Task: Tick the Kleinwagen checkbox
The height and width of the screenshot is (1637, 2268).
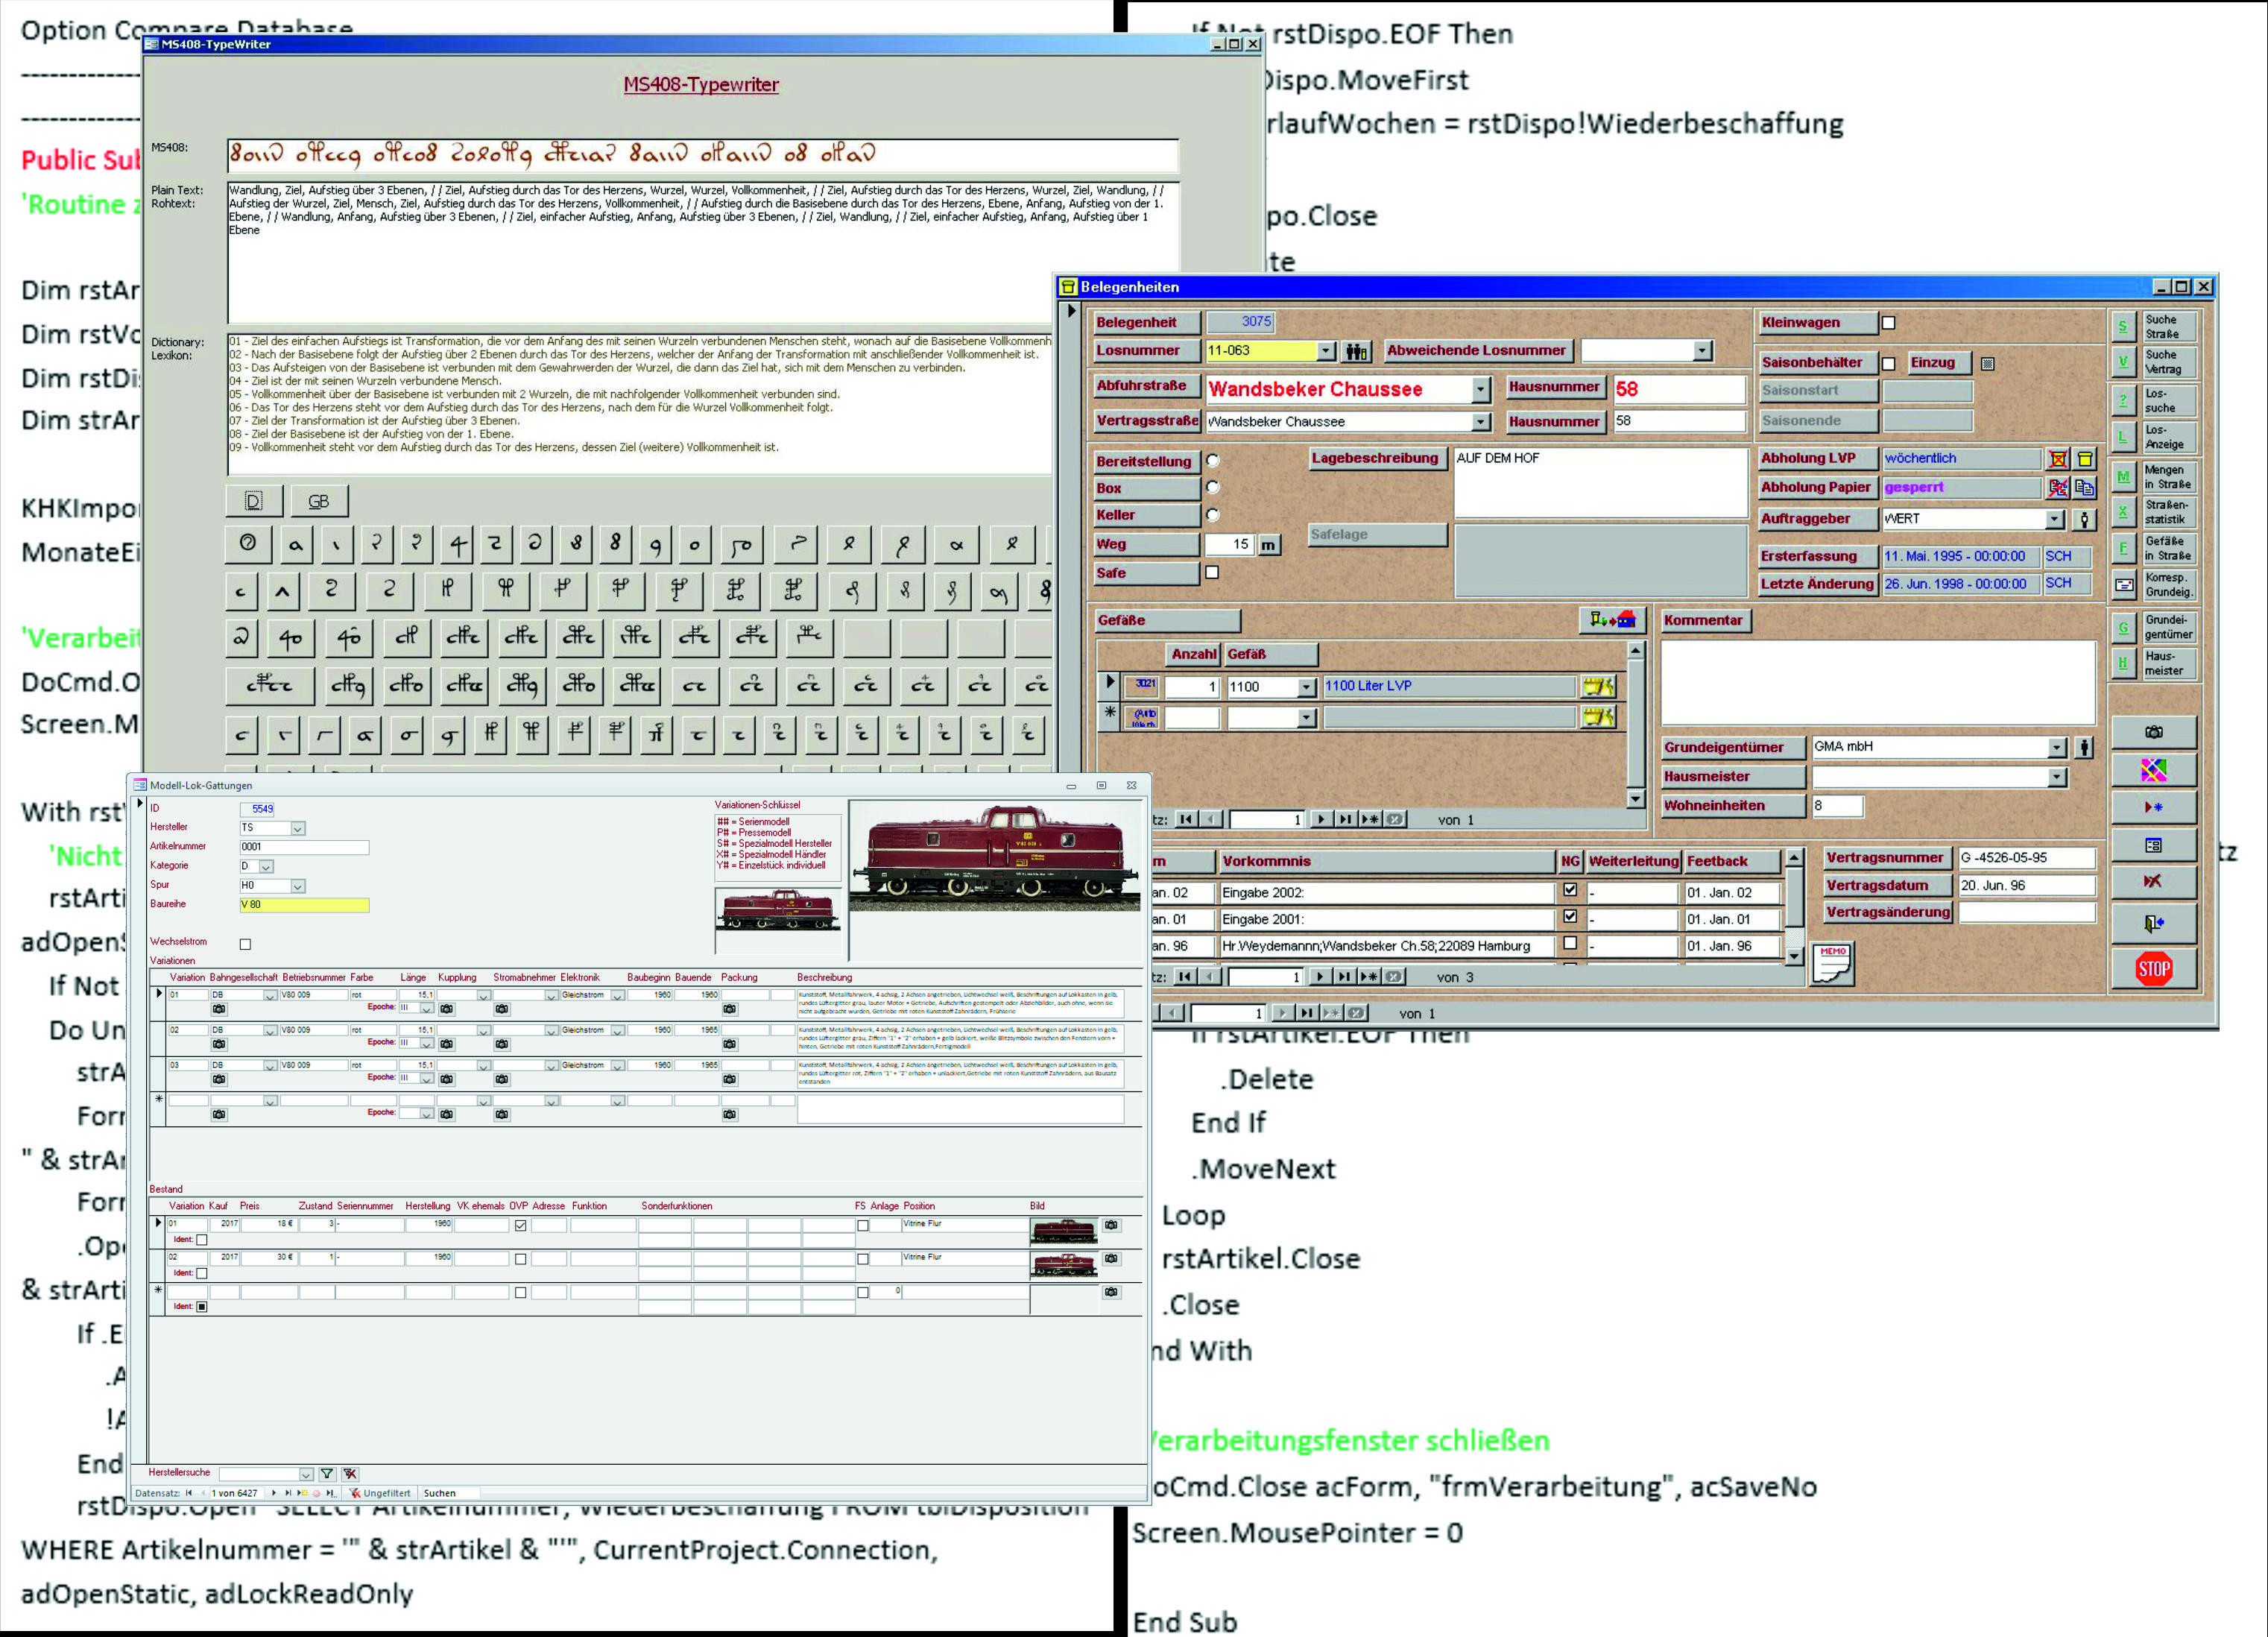Action: coord(1888,323)
